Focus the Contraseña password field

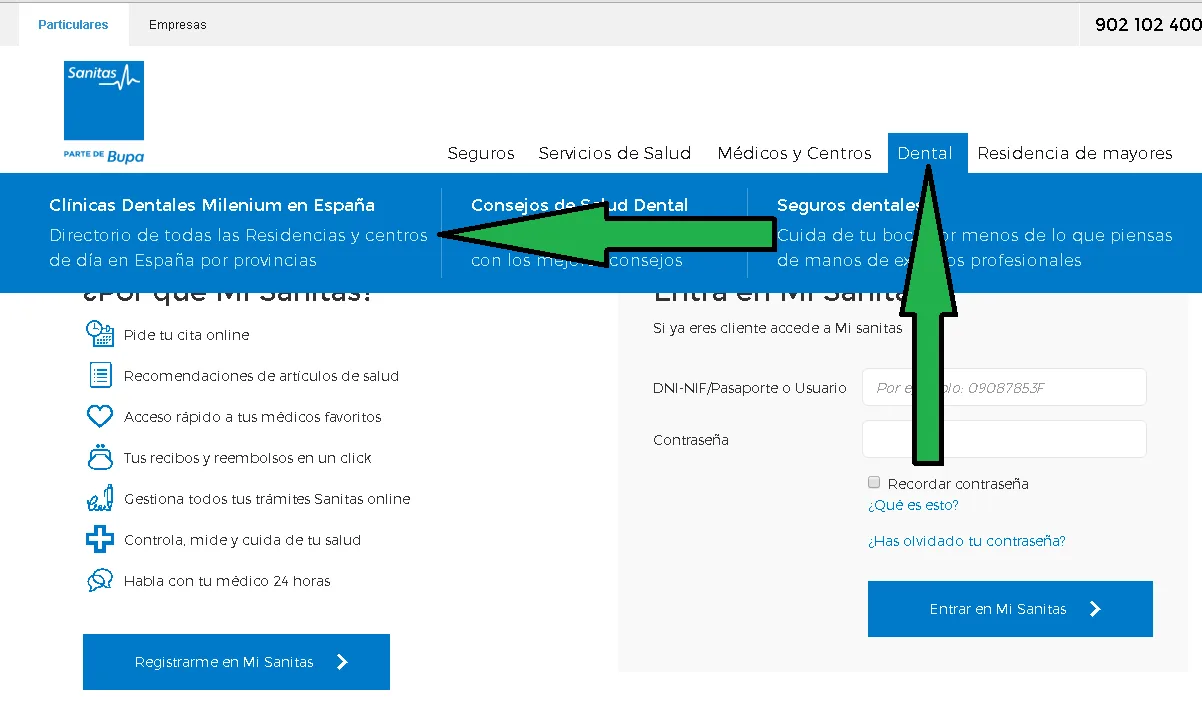click(1004, 439)
